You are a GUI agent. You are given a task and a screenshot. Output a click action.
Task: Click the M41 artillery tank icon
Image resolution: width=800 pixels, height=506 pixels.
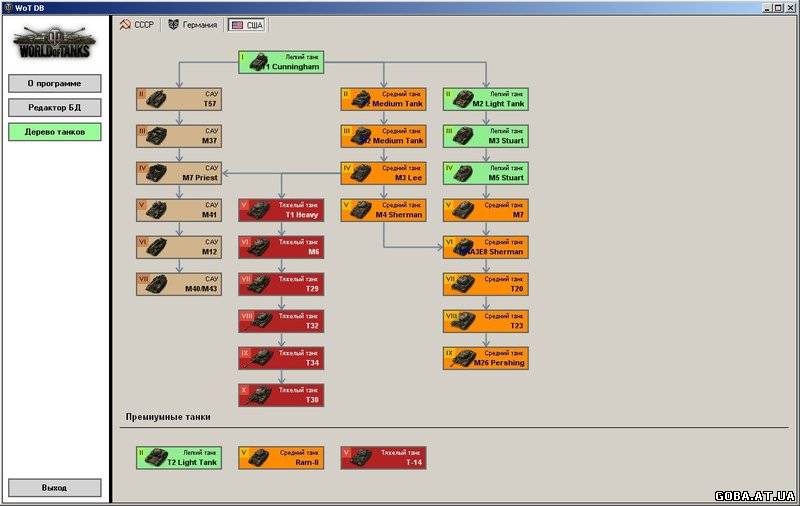click(x=156, y=210)
